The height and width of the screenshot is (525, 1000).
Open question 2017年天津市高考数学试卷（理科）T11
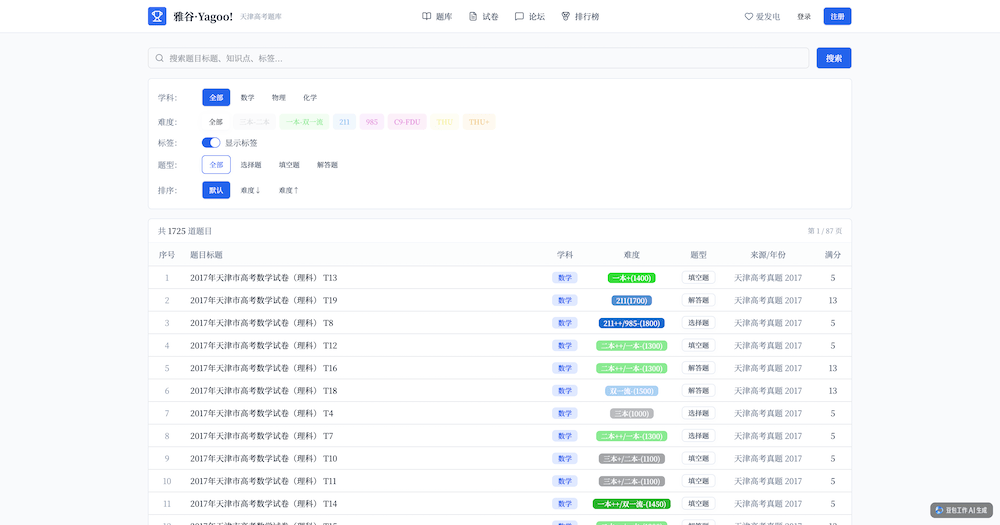[x=263, y=481]
